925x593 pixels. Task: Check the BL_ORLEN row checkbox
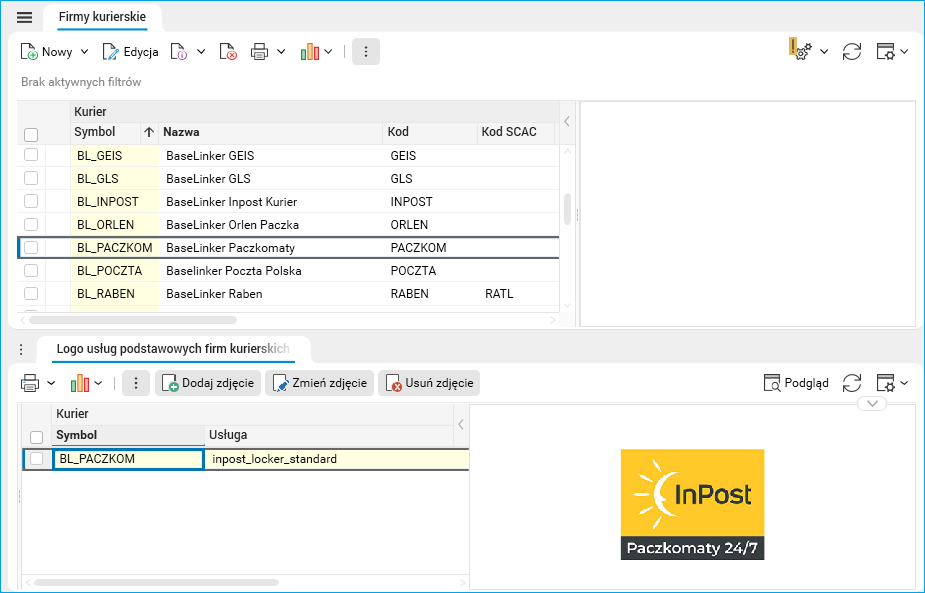[31, 224]
